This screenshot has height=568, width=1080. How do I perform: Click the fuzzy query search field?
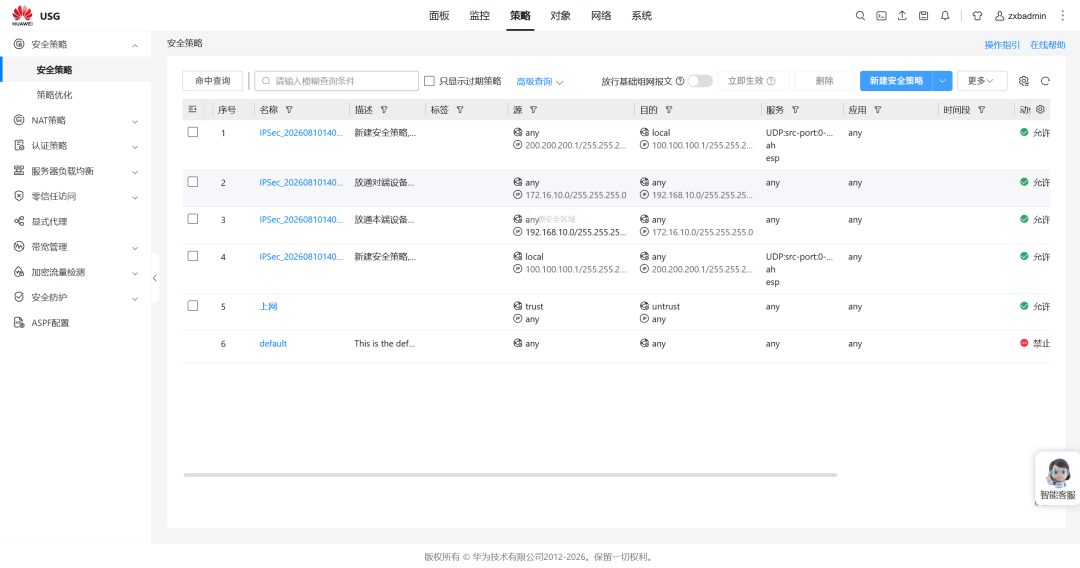[x=336, y=81]
